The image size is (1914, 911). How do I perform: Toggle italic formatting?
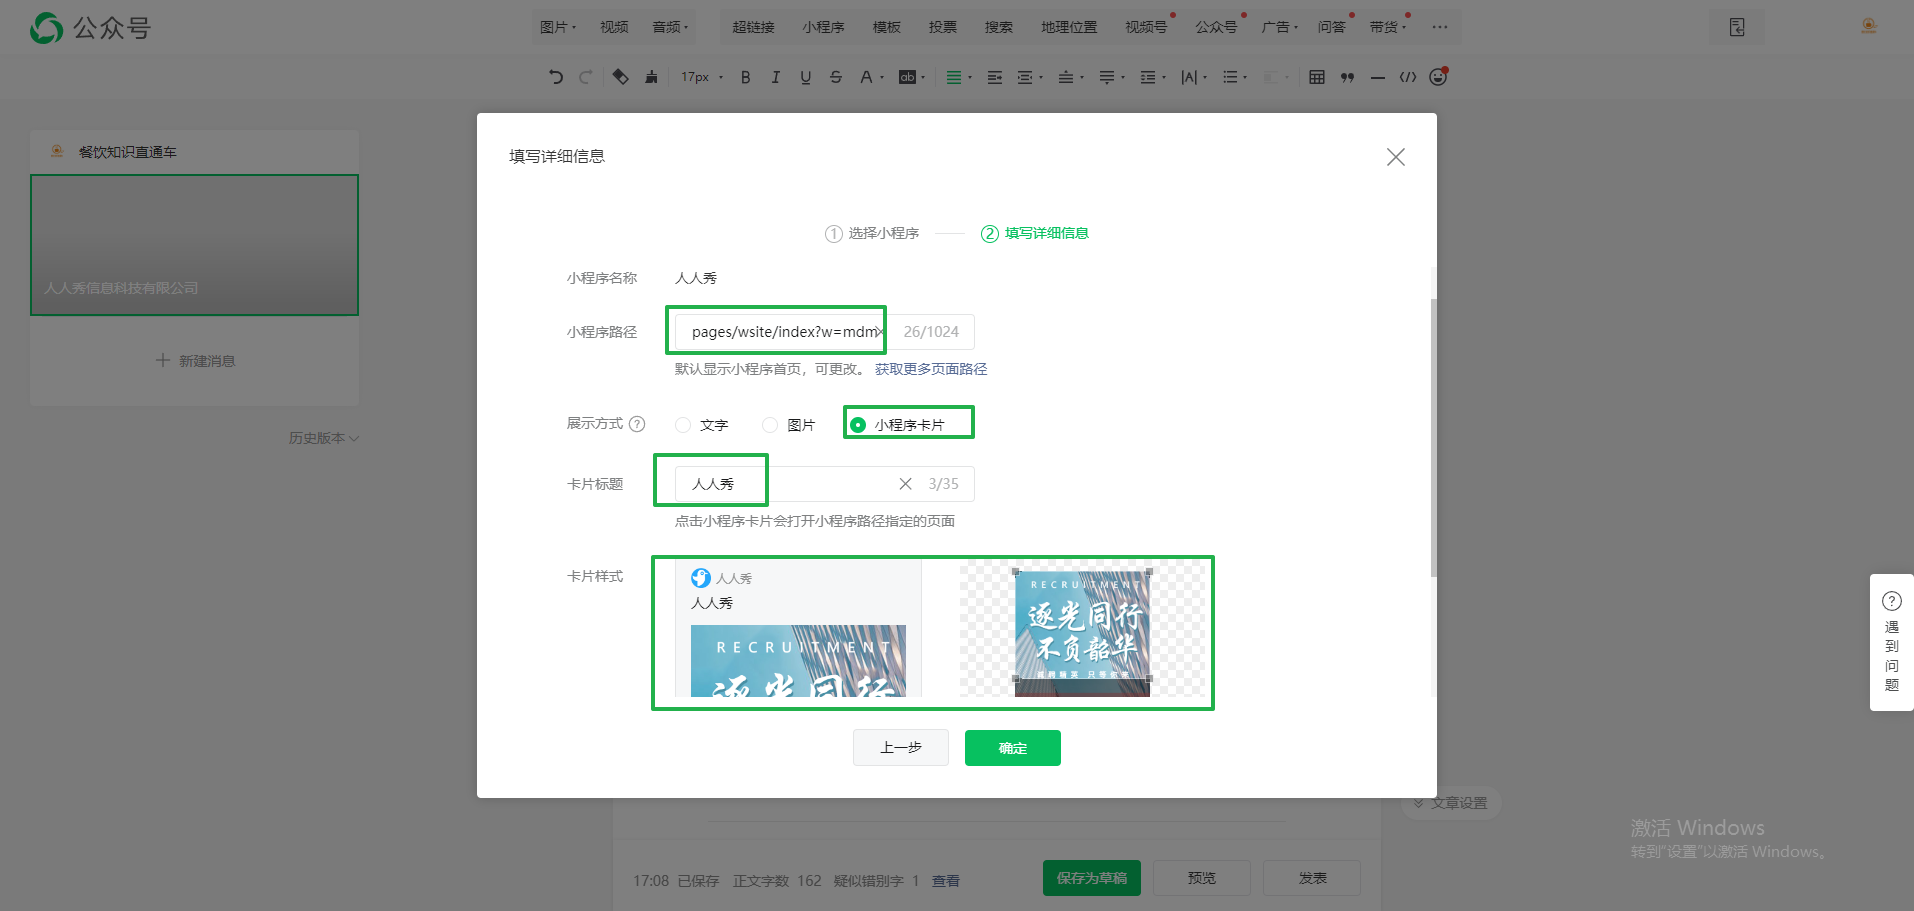(776, 77)
